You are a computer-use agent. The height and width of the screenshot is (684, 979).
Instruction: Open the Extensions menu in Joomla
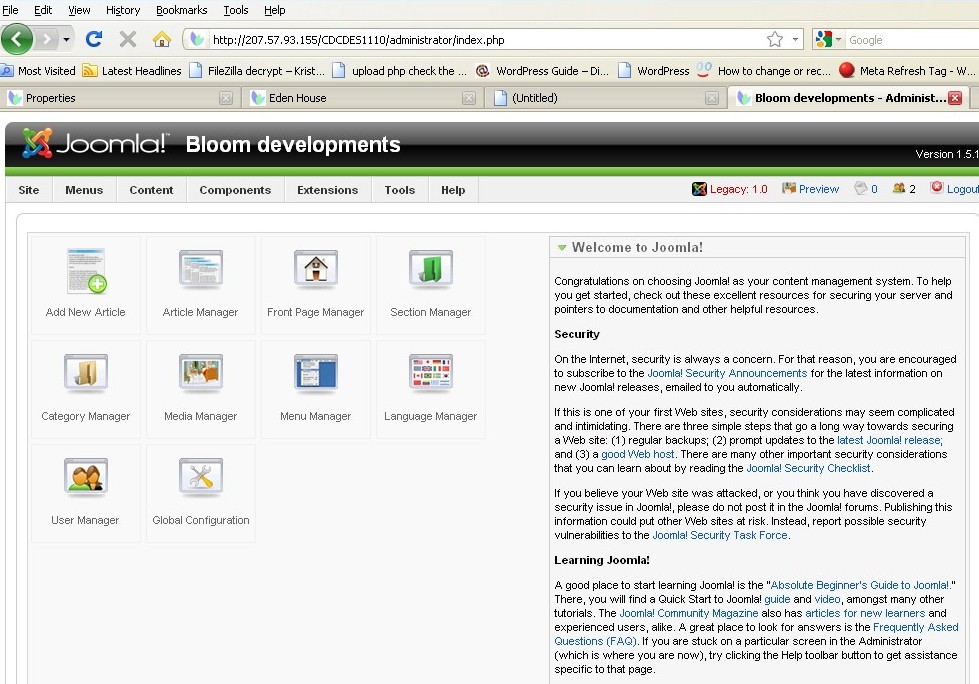click(x=328, y=190)
